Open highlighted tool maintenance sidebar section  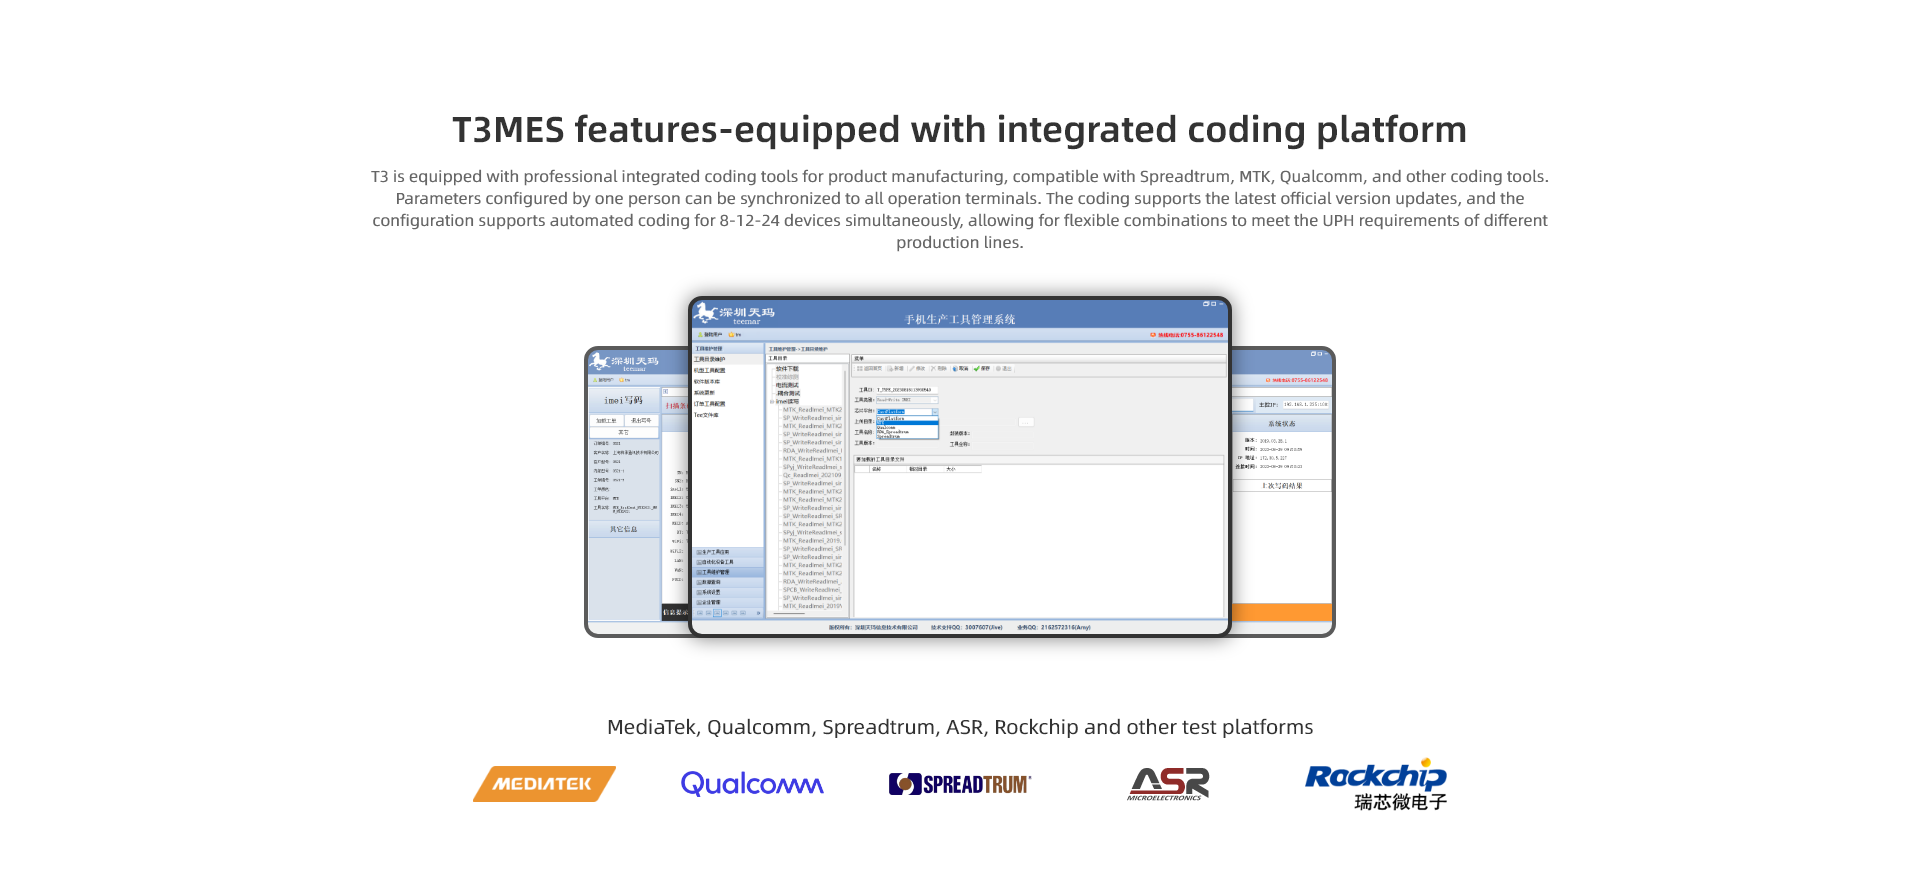pyautogui.click(x=715, y=572)
